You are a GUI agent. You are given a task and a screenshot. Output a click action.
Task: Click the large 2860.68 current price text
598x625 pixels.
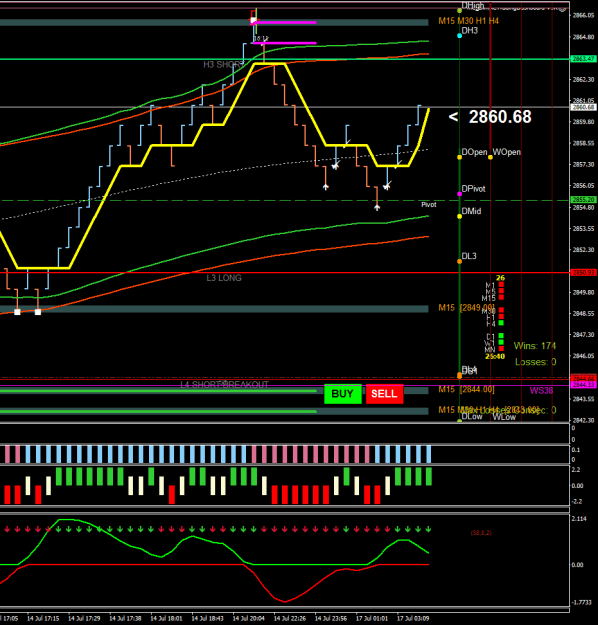point(500,117)
